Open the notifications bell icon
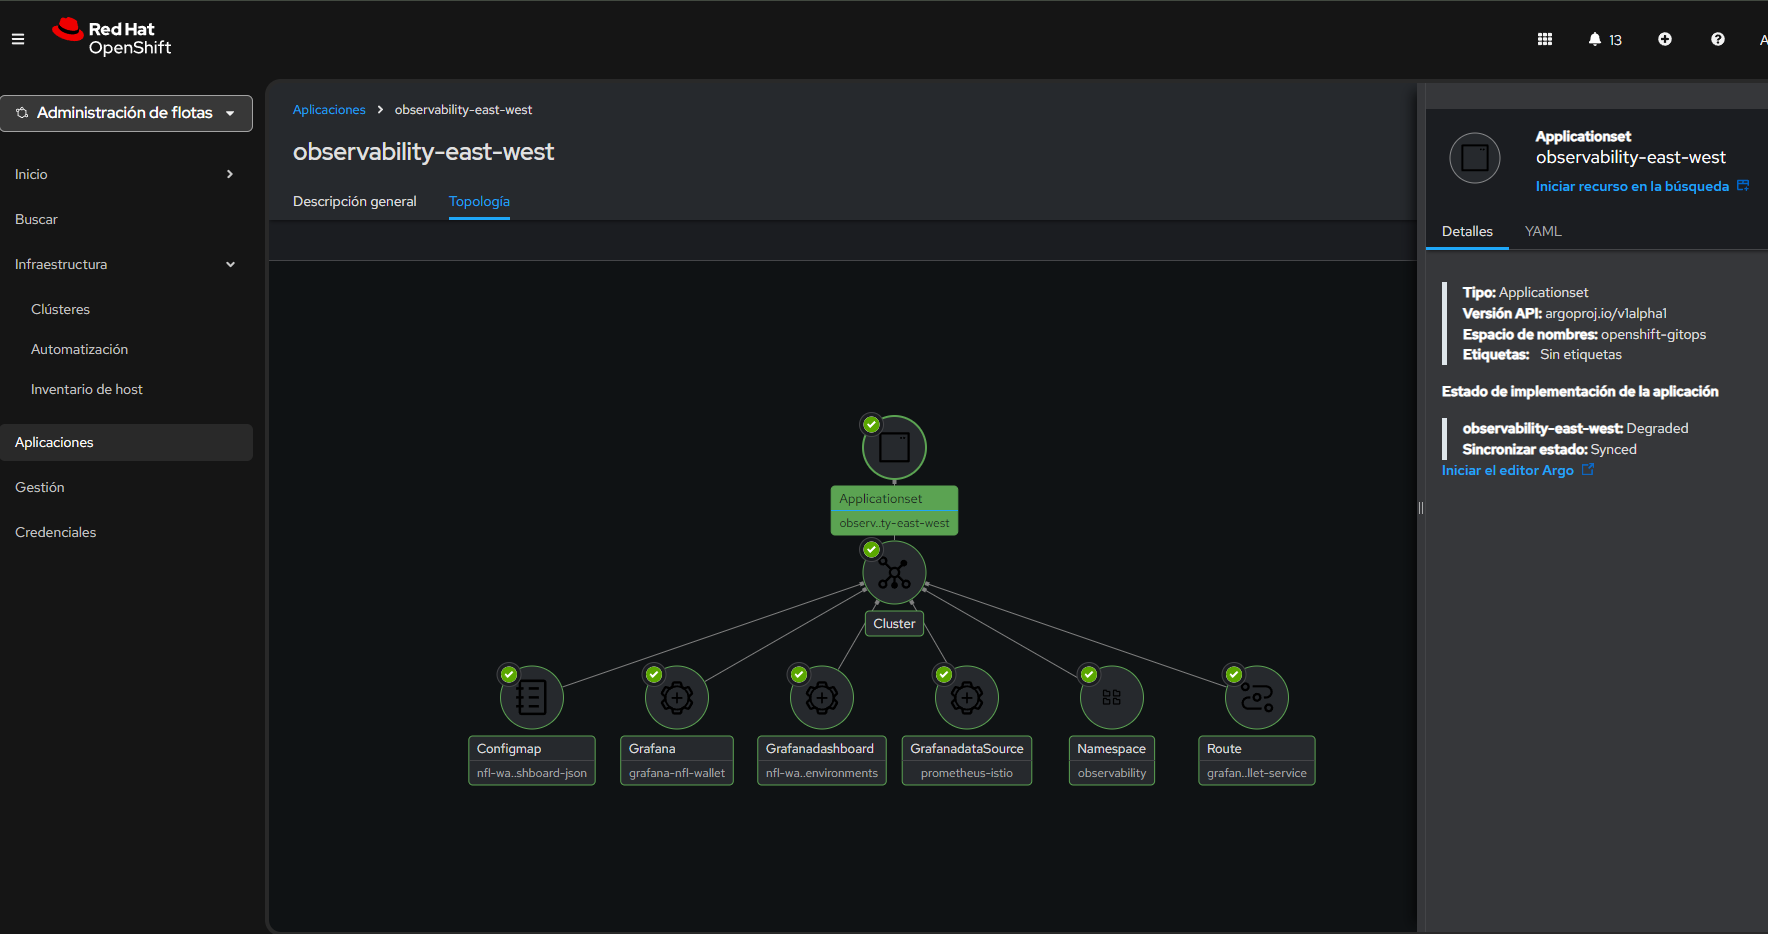This screenshot has width=1768, height=934. click(x=1595, y=39)
